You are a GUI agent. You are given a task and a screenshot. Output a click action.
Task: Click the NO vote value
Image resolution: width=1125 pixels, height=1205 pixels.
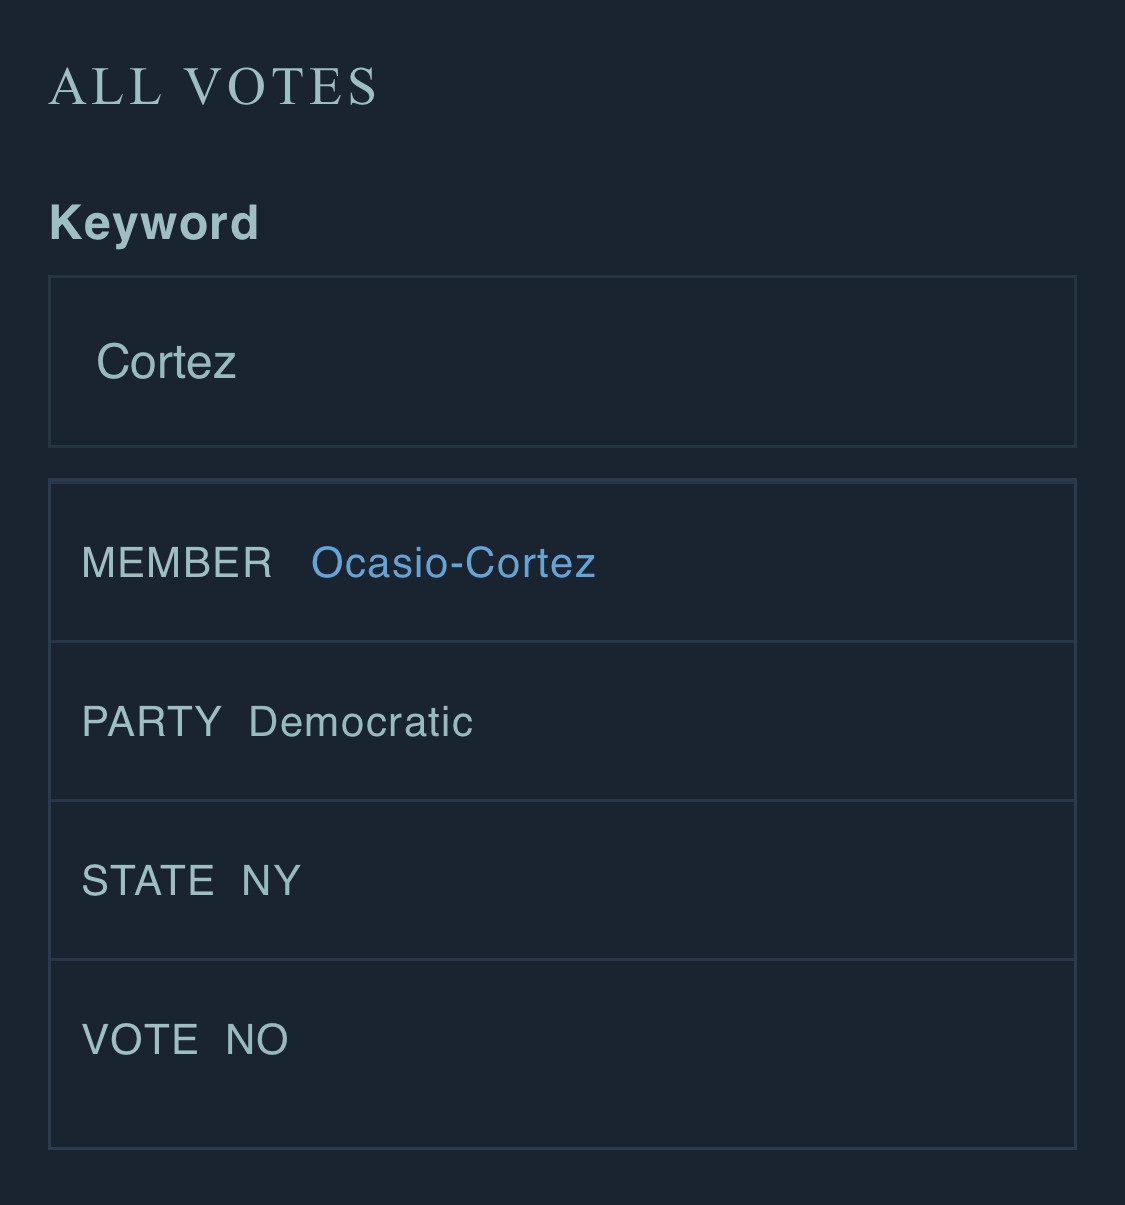[257, 1040]
